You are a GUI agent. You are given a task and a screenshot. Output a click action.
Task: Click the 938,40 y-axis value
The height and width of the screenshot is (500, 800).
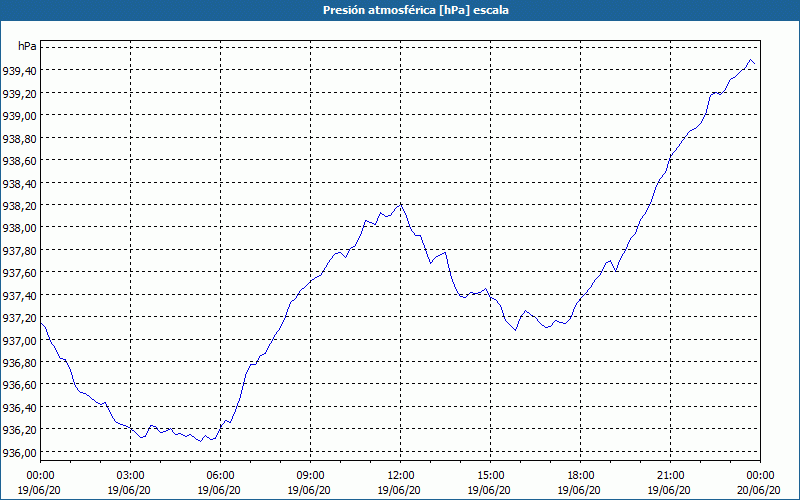(x=19, y=183)
